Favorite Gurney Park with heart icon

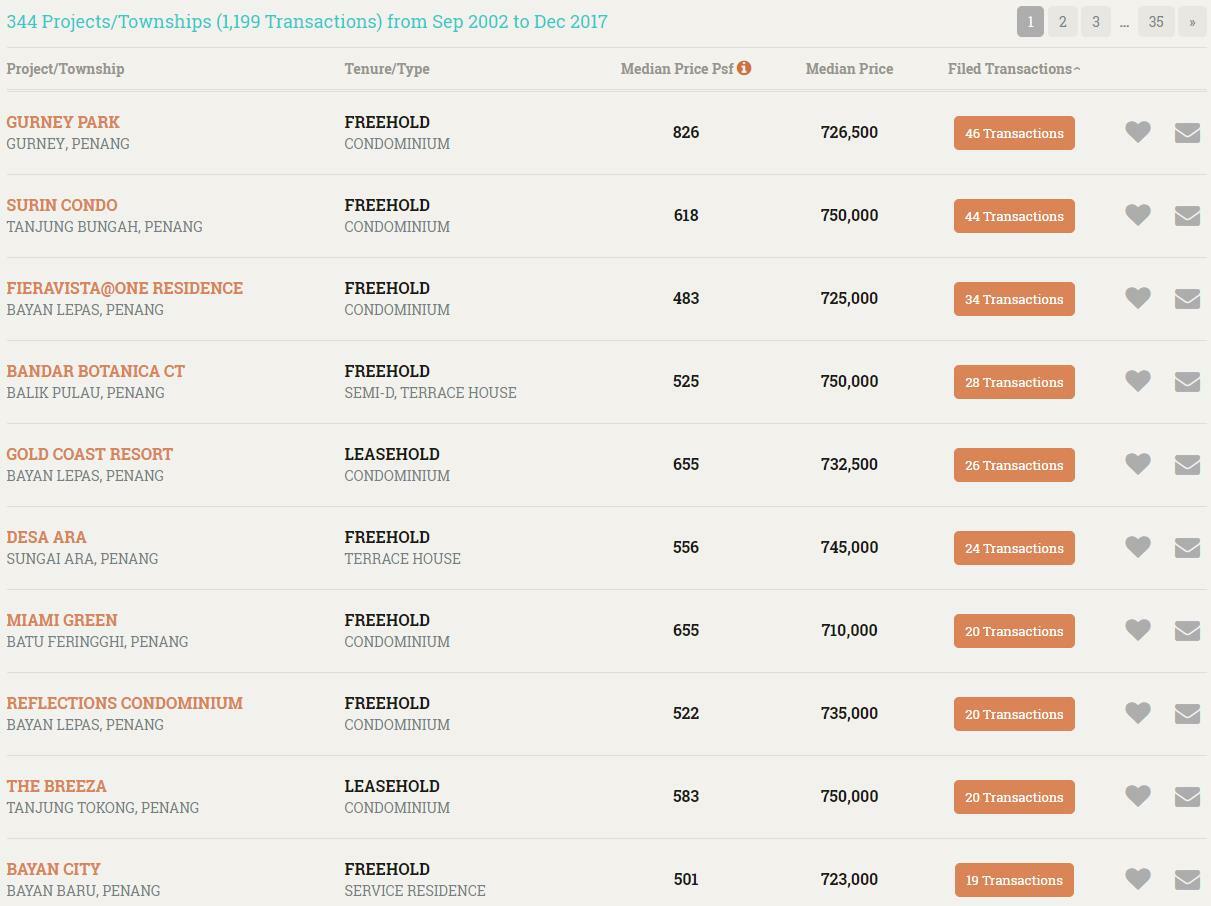[1138, 132]
